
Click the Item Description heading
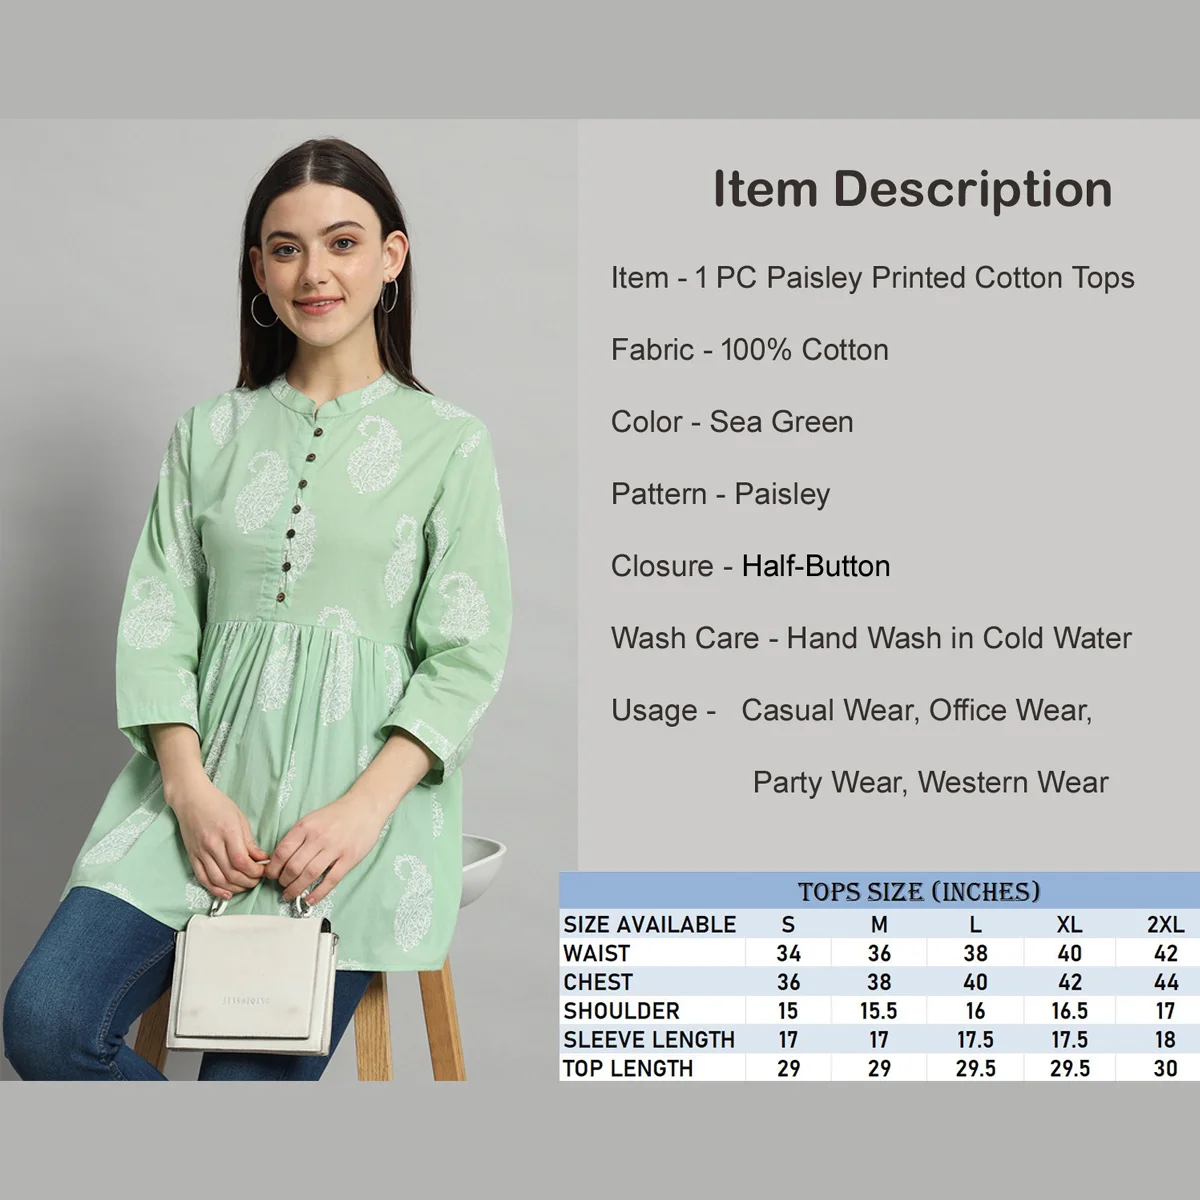[912, 189]
